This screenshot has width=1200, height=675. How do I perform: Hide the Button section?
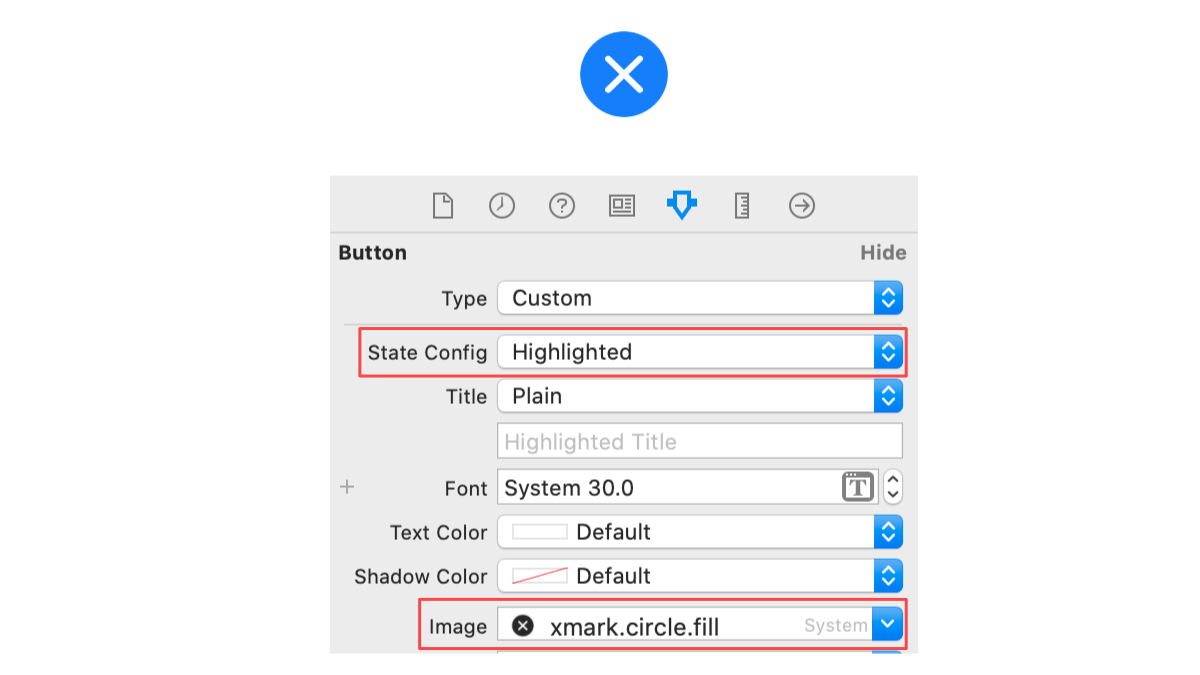[883, 253]
